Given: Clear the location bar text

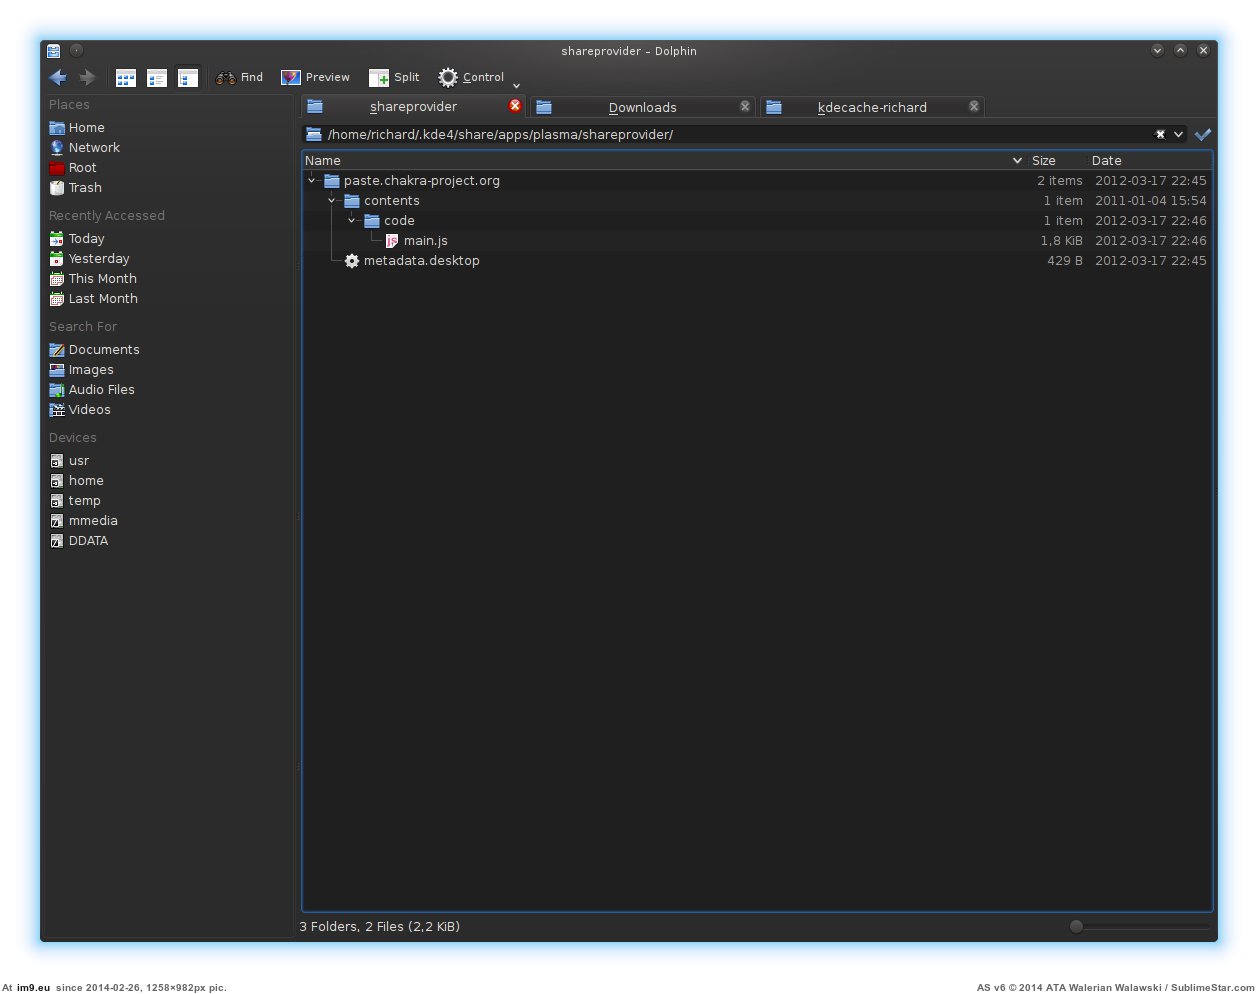Looking at the screenshot, I should coord(1160,134).
